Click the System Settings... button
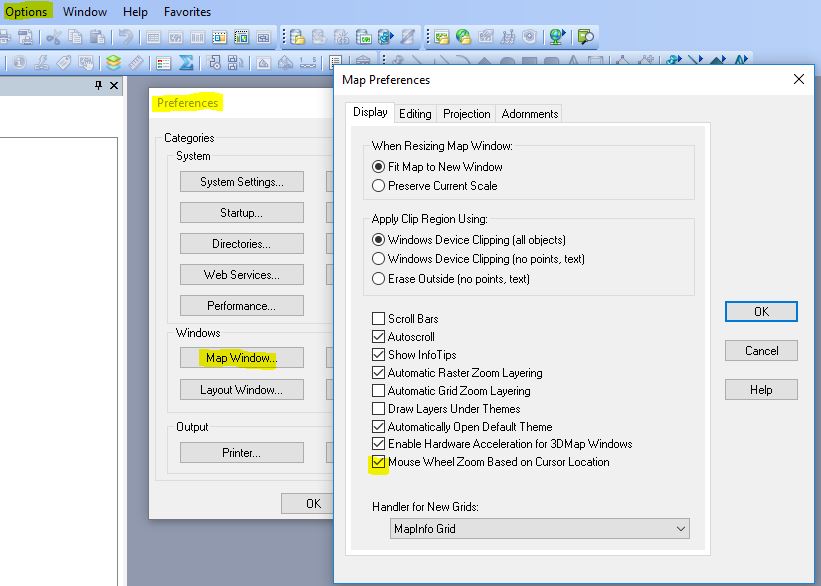Screen dimensions: 821x586 pos(241,182)
